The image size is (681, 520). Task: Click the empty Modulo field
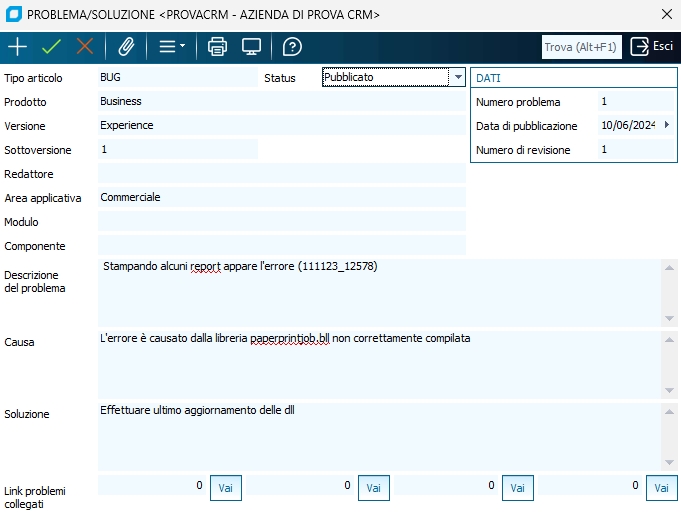pyautogui.click(x=282, y=221)
